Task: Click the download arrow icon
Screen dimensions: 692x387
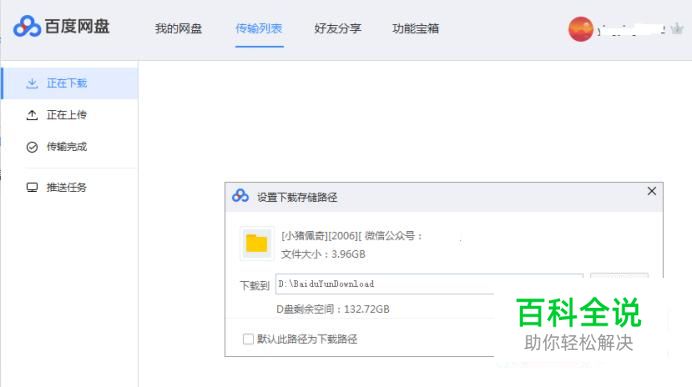Action: click(x=32, y=83)
